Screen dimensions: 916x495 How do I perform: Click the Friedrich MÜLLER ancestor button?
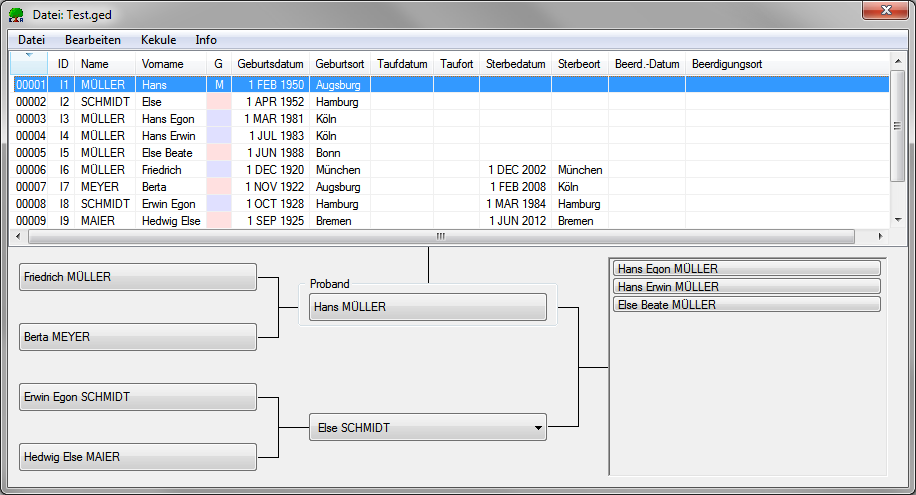click(138, 277)
